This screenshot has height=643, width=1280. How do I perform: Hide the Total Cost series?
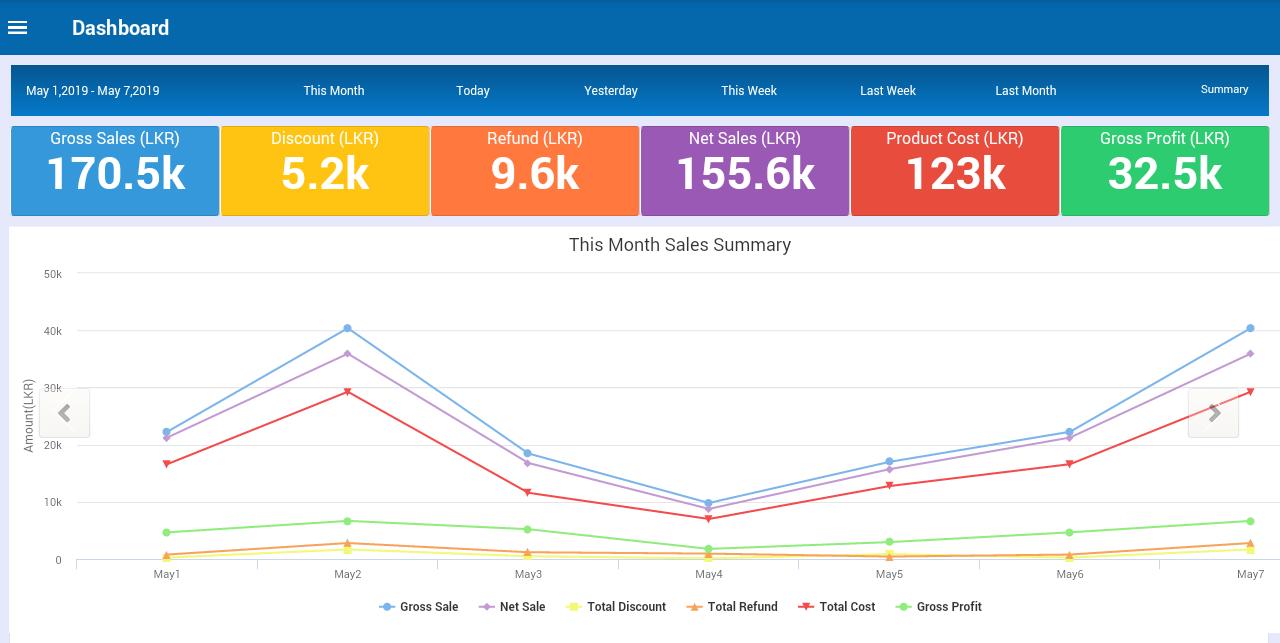tap(837, 607)
